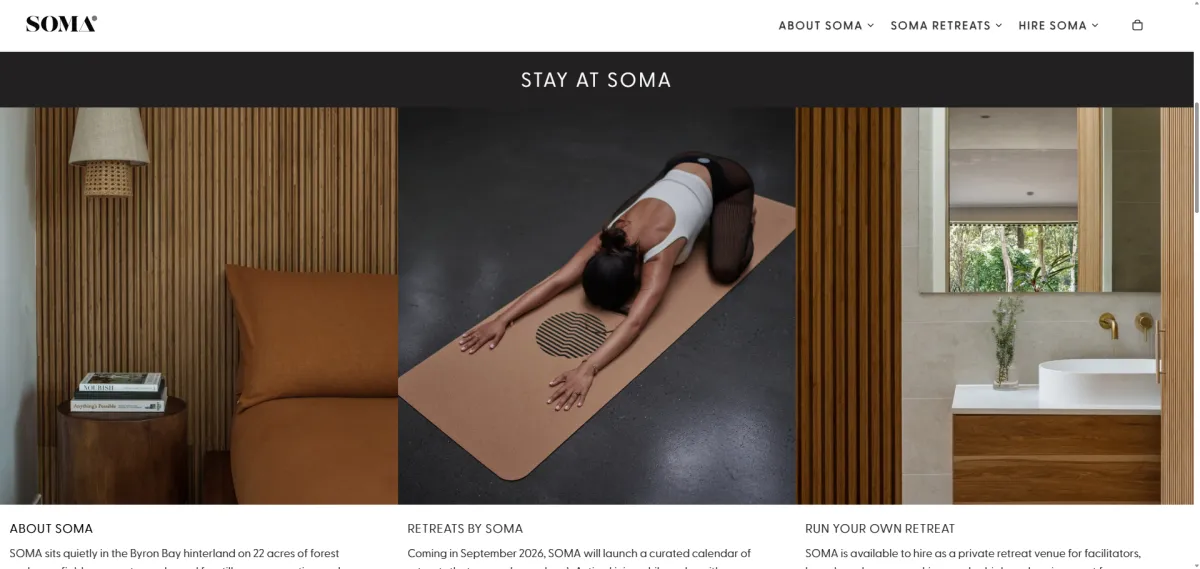Click the Byron Bay hinterland description text
The height and width of the screenshot is (569, 1200).
click(x=175, y=558)
